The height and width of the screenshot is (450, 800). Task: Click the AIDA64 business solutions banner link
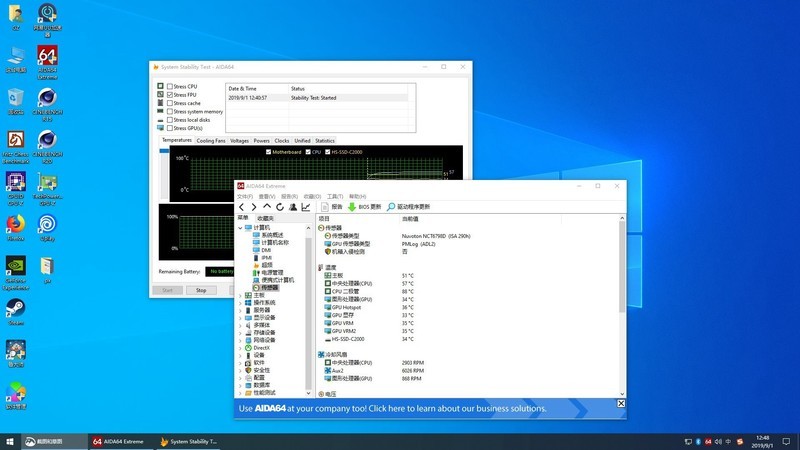point(420,408)
